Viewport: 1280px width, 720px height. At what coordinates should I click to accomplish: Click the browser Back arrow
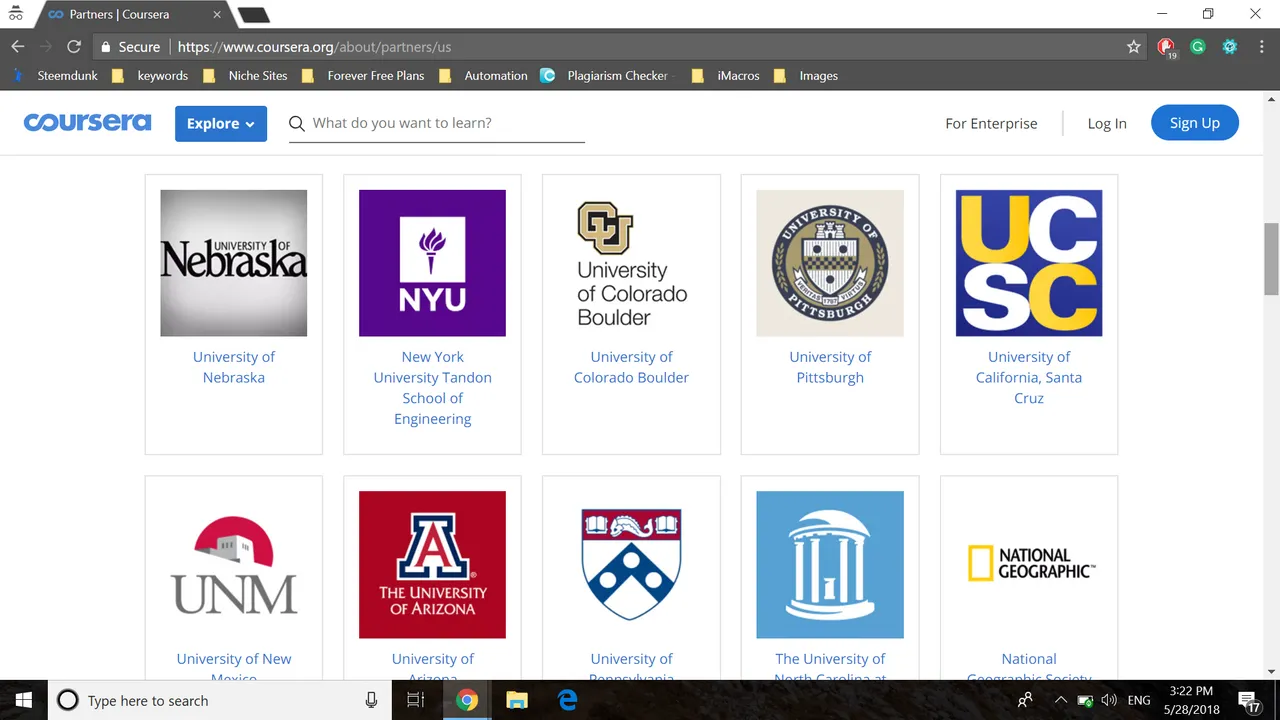click(x=18, y=47)
